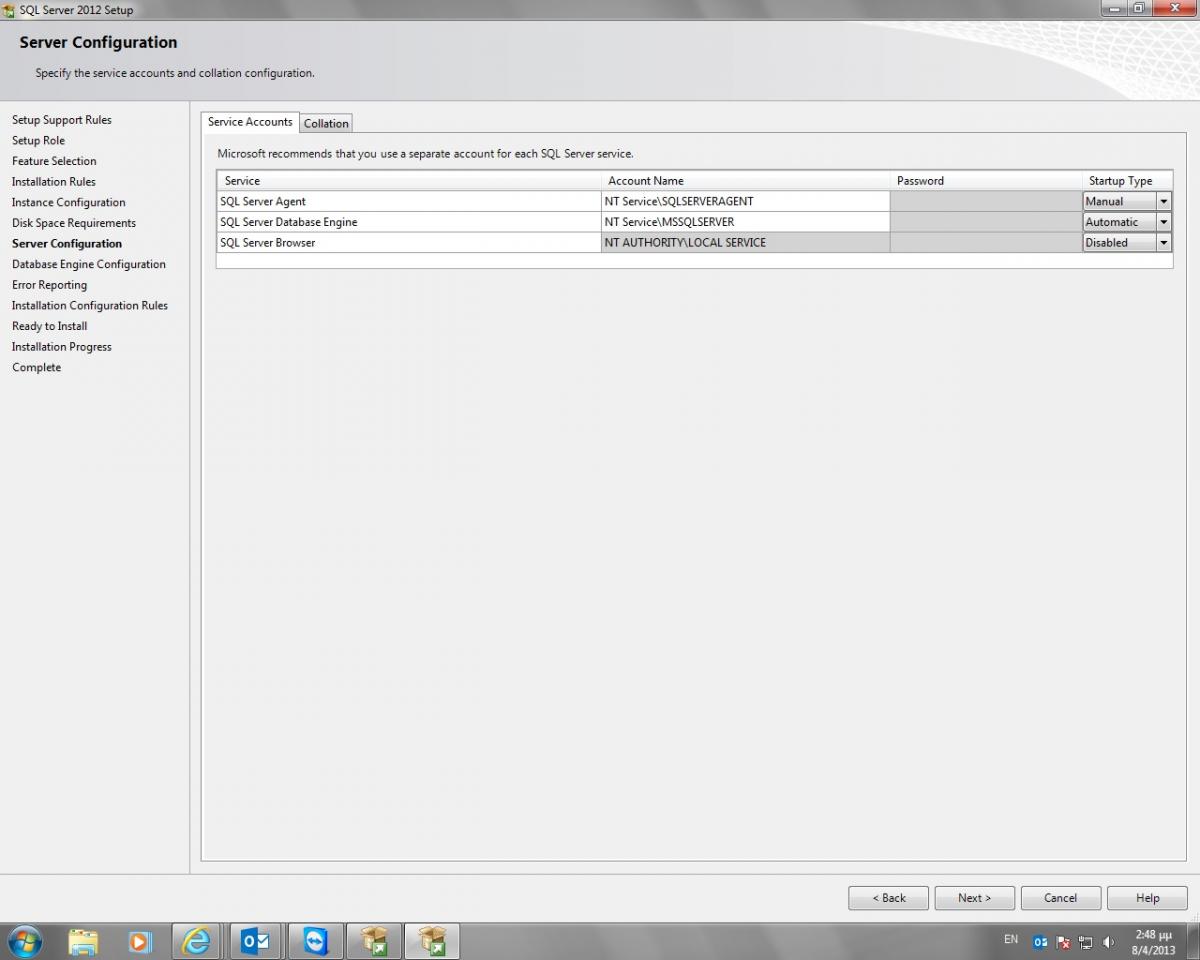Go back with the < Back button
This screenshot has height=960, width=1200.
[x=888, y=898]
